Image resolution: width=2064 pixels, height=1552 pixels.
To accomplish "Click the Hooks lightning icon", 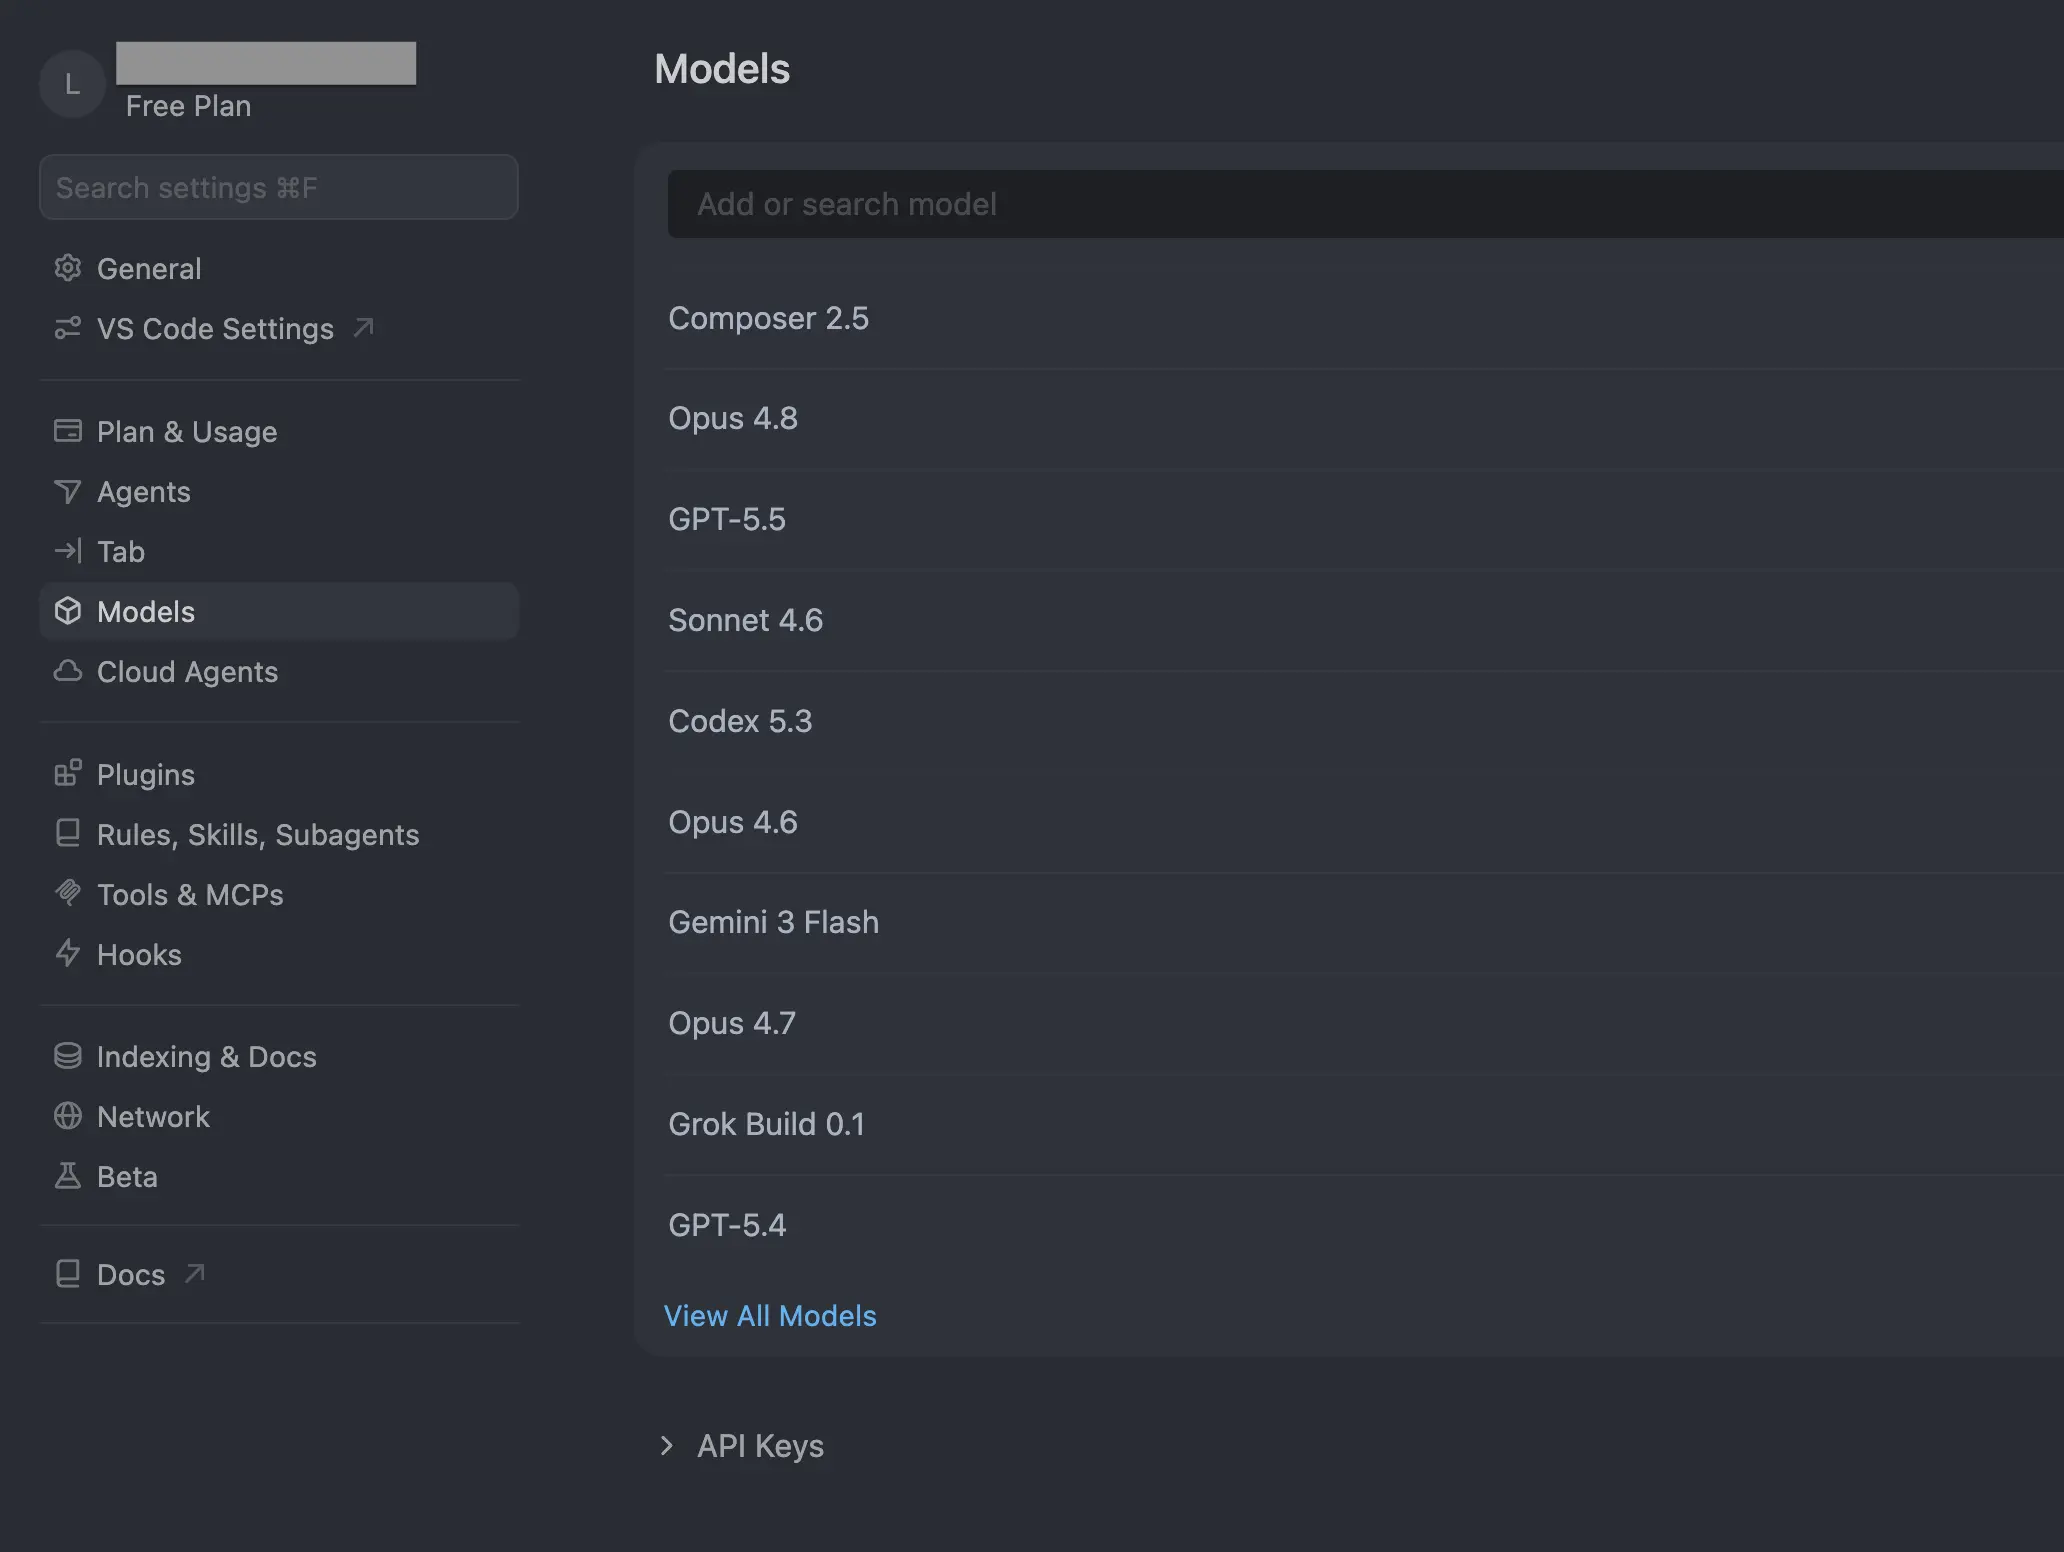I will [67, 953].
